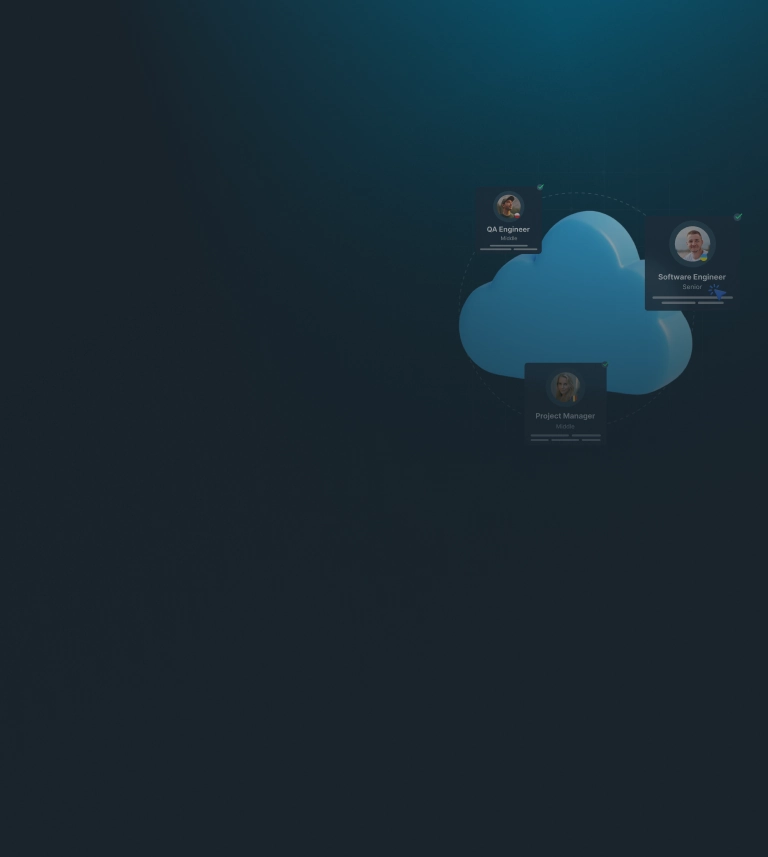Click the Middle level under Project Manager
The width and height of the screenshot is (768, 857).
pyautogui.click(x=565, y=426)
